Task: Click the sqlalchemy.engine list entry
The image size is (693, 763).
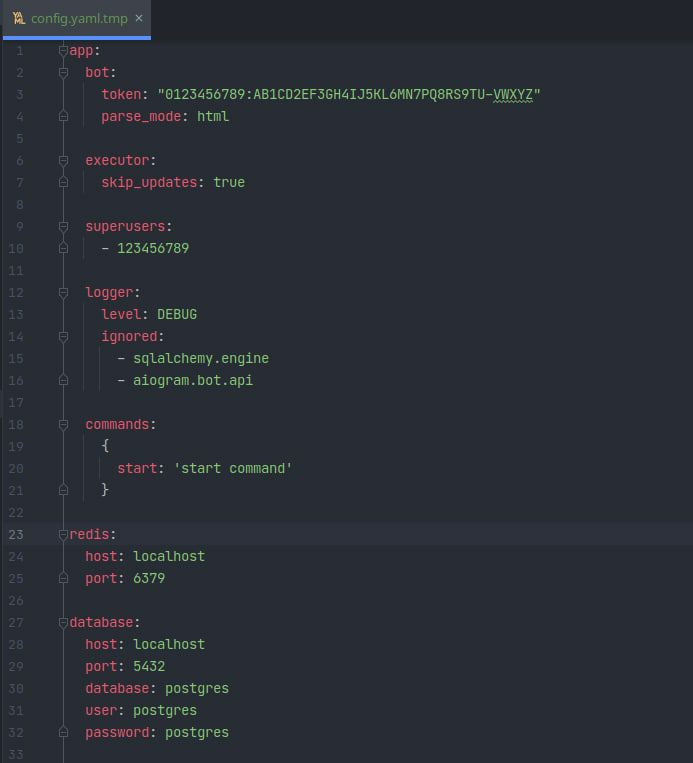Action: click(201, 359)
